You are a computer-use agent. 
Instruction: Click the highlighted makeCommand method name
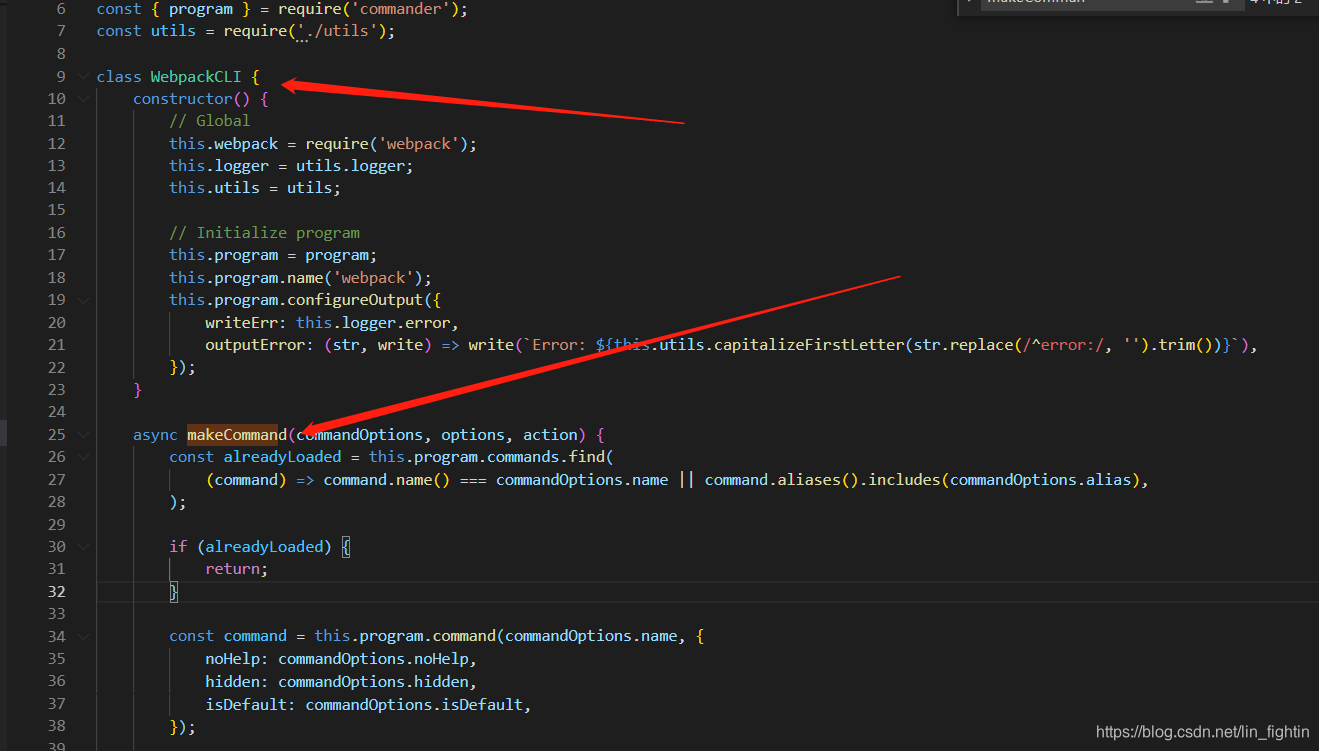click(237, 434)
